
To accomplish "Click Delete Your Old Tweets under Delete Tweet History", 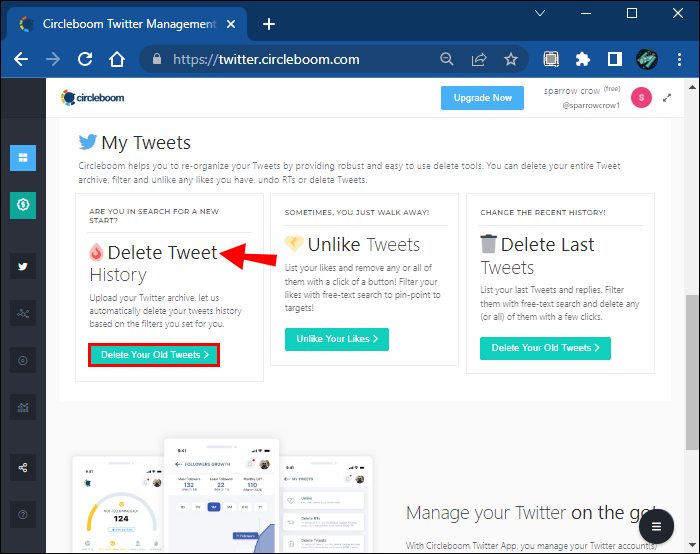I will point(154,355).
